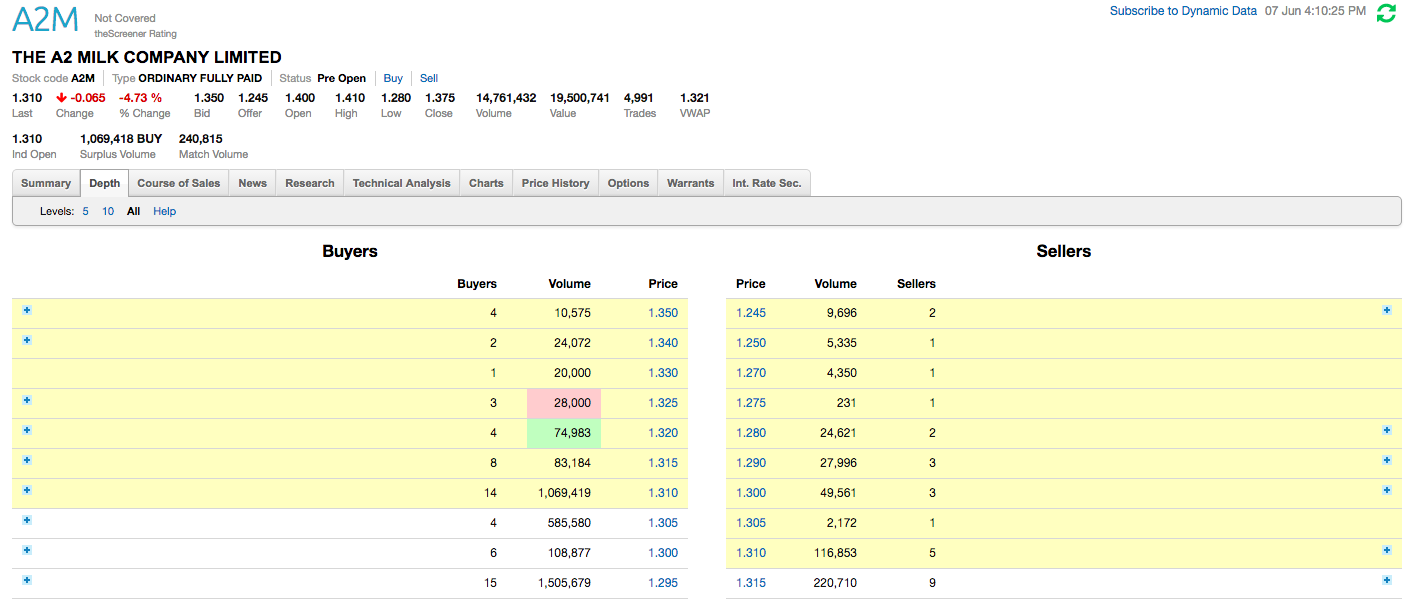
Task: Click the VWAP value 1.321
Action: coord(695,98)
